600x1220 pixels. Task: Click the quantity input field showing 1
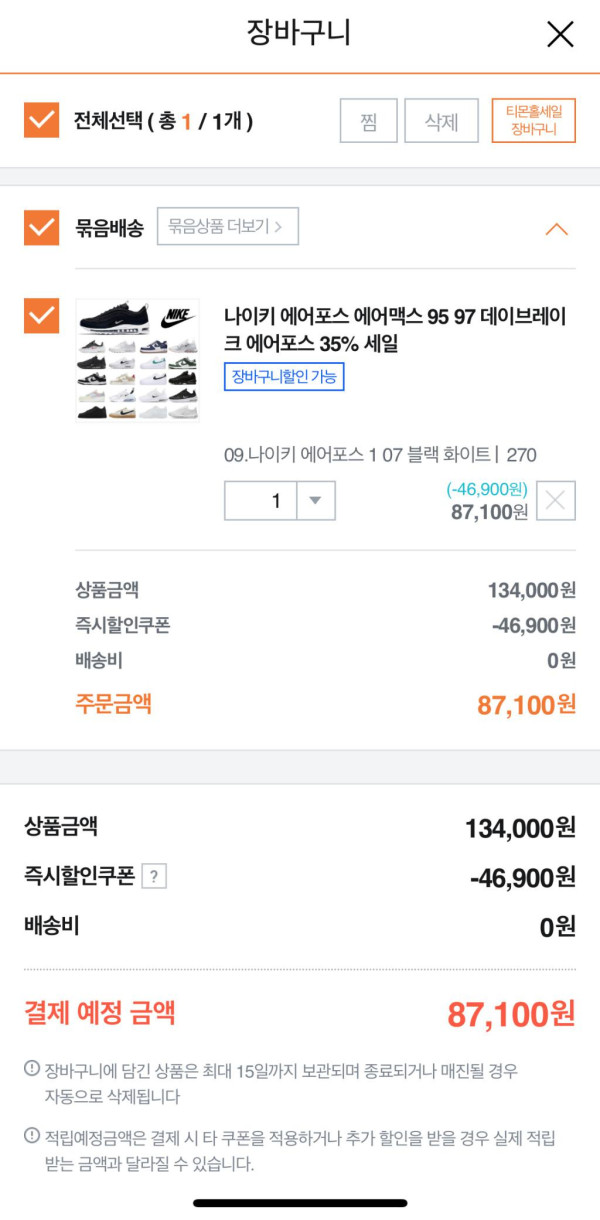pos(261,501)
